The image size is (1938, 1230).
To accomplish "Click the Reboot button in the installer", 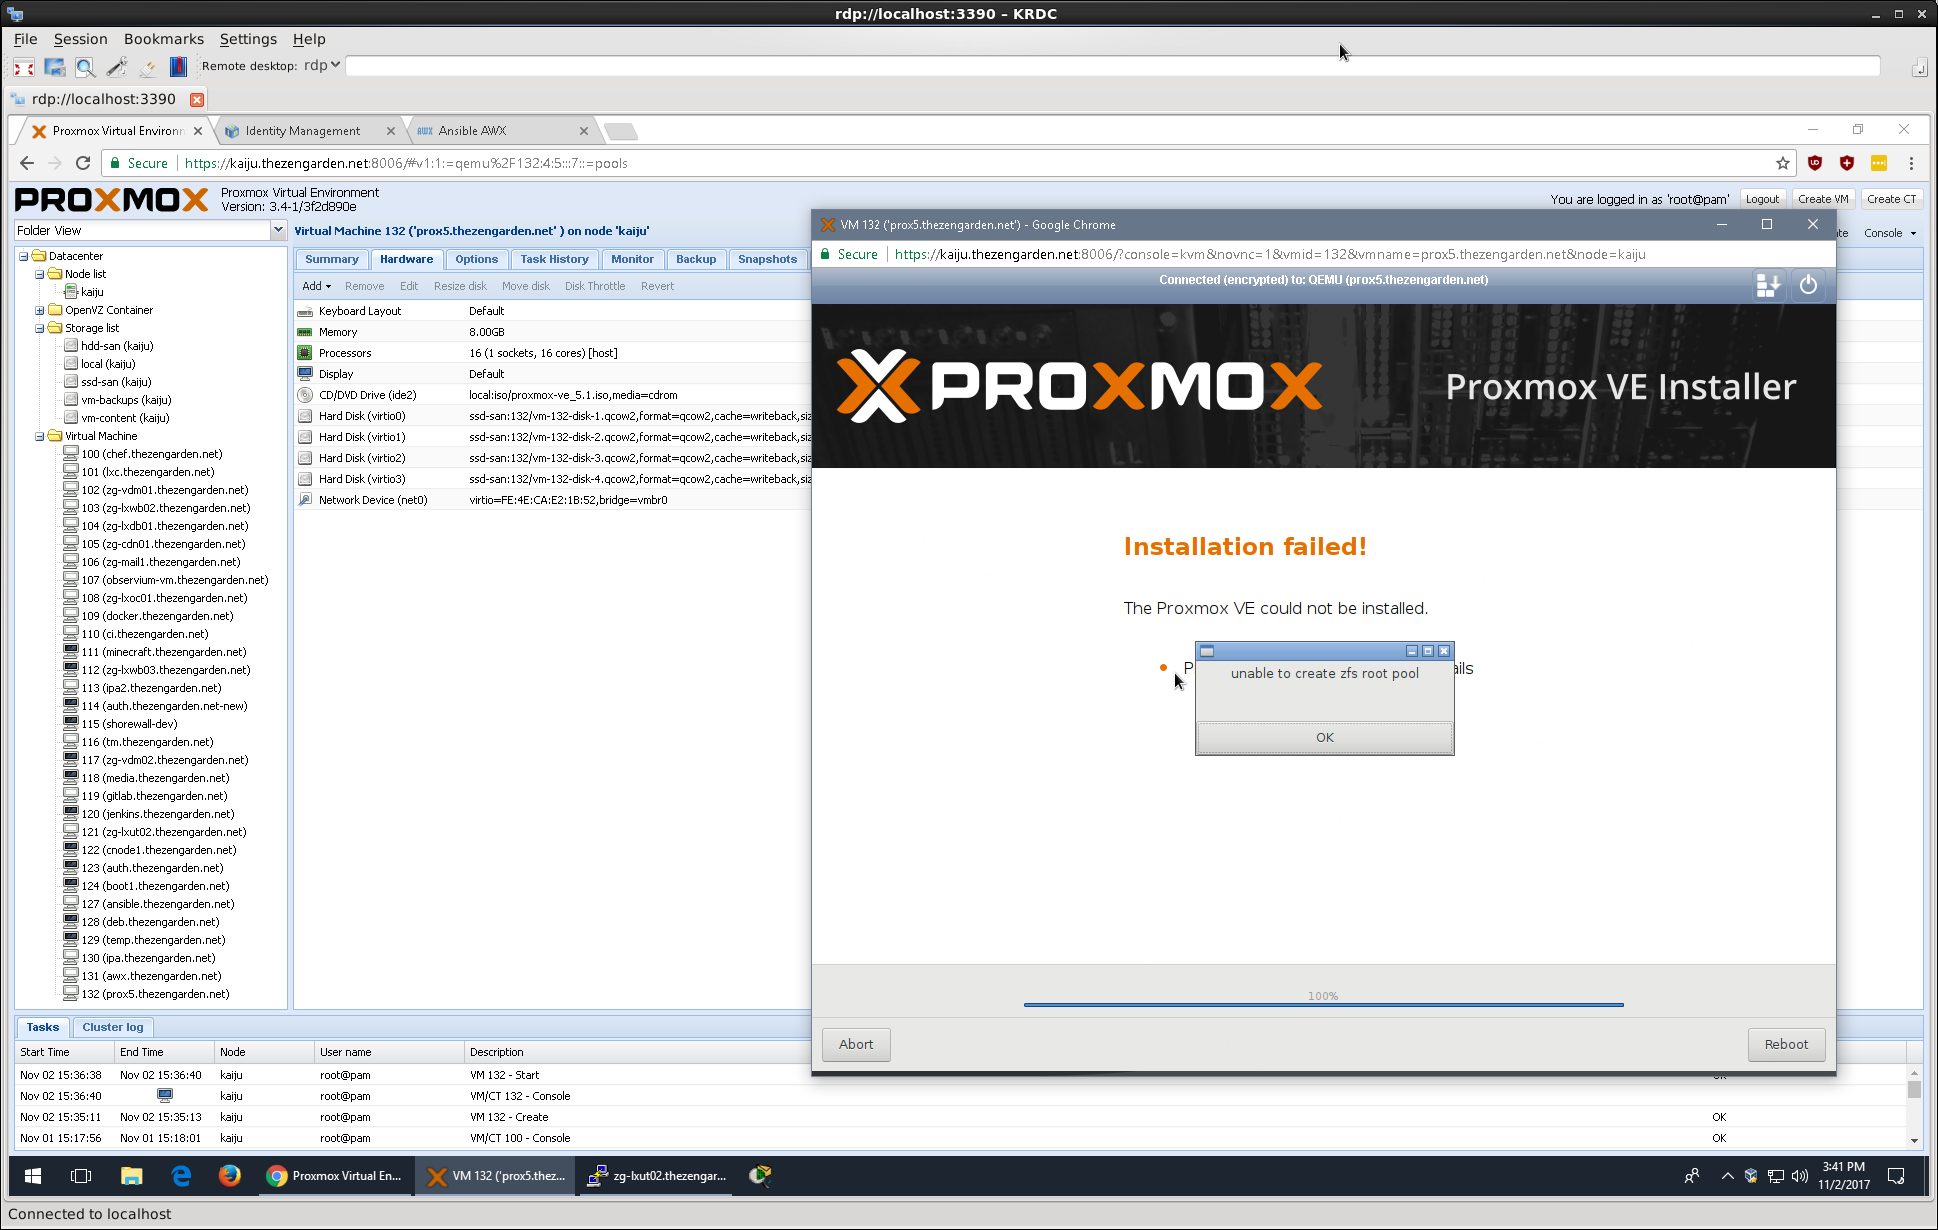I will tap(1786, 1044).
